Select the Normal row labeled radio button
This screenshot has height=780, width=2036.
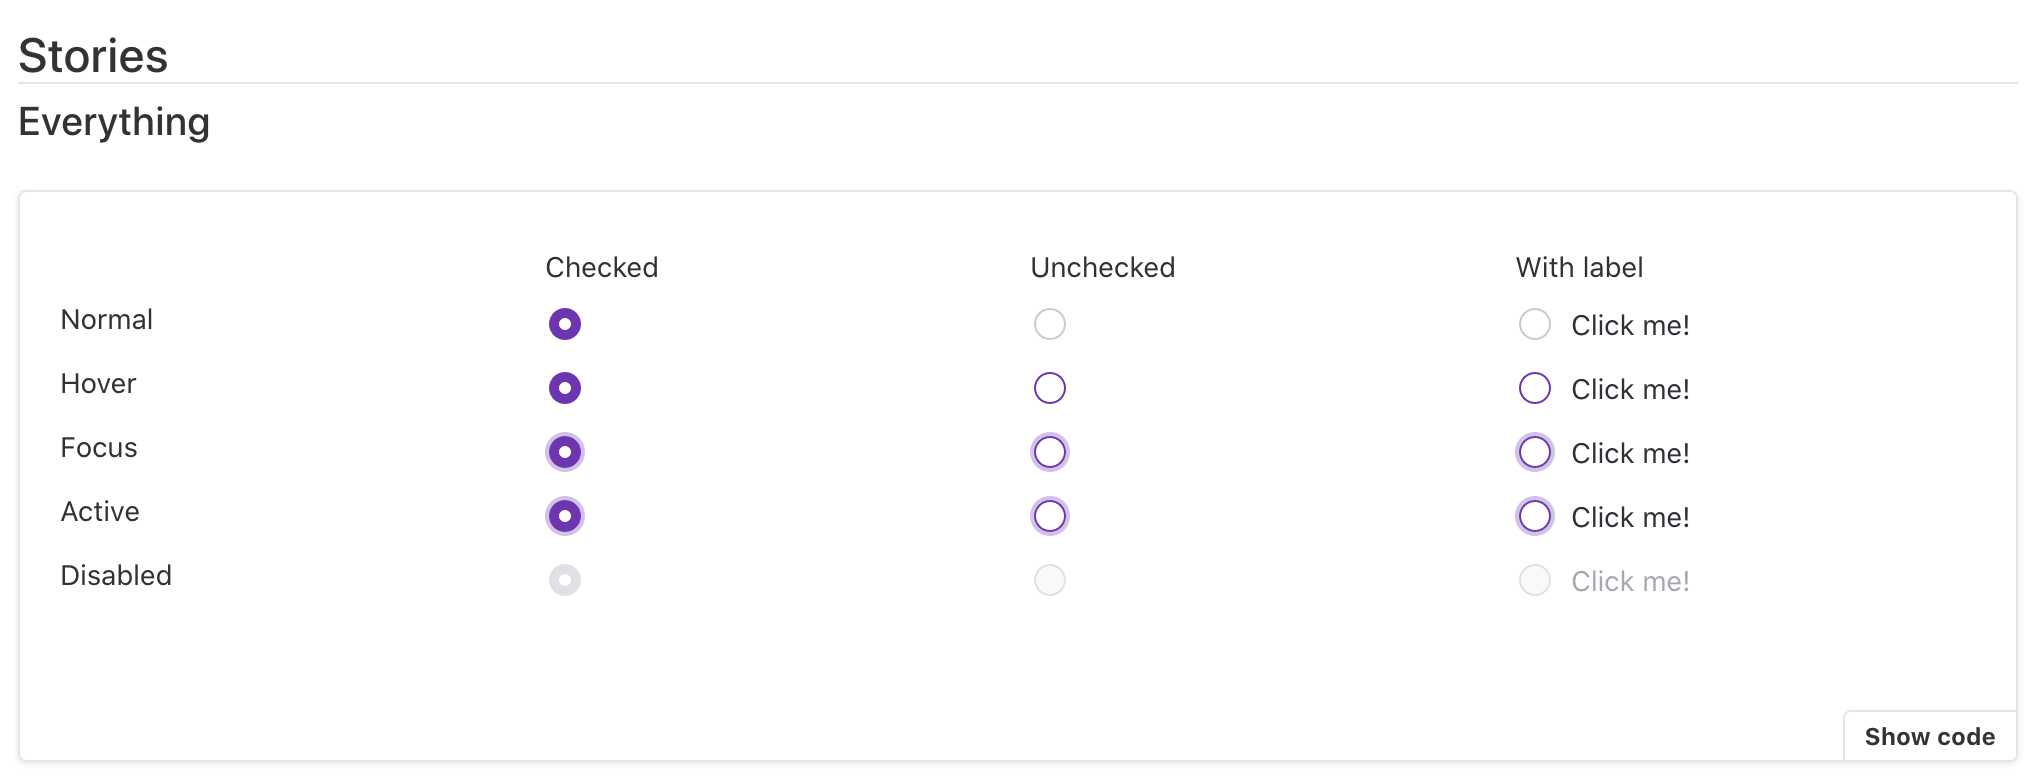[x=1535, y=324]
